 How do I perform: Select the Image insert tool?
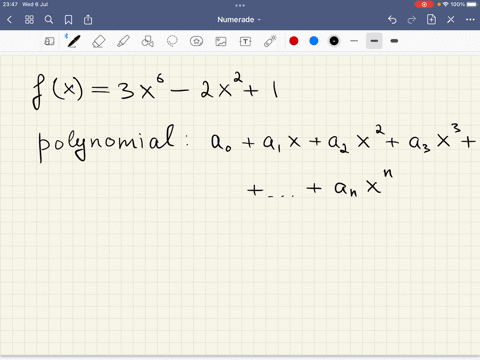tap(221, 41)
